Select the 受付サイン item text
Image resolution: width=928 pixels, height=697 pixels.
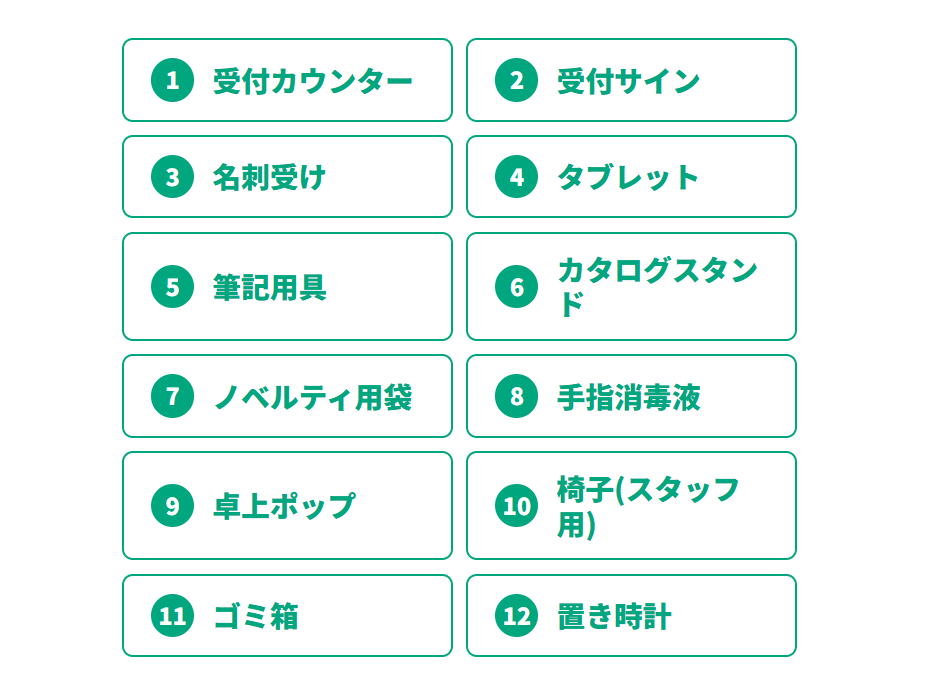pos(628,80)
